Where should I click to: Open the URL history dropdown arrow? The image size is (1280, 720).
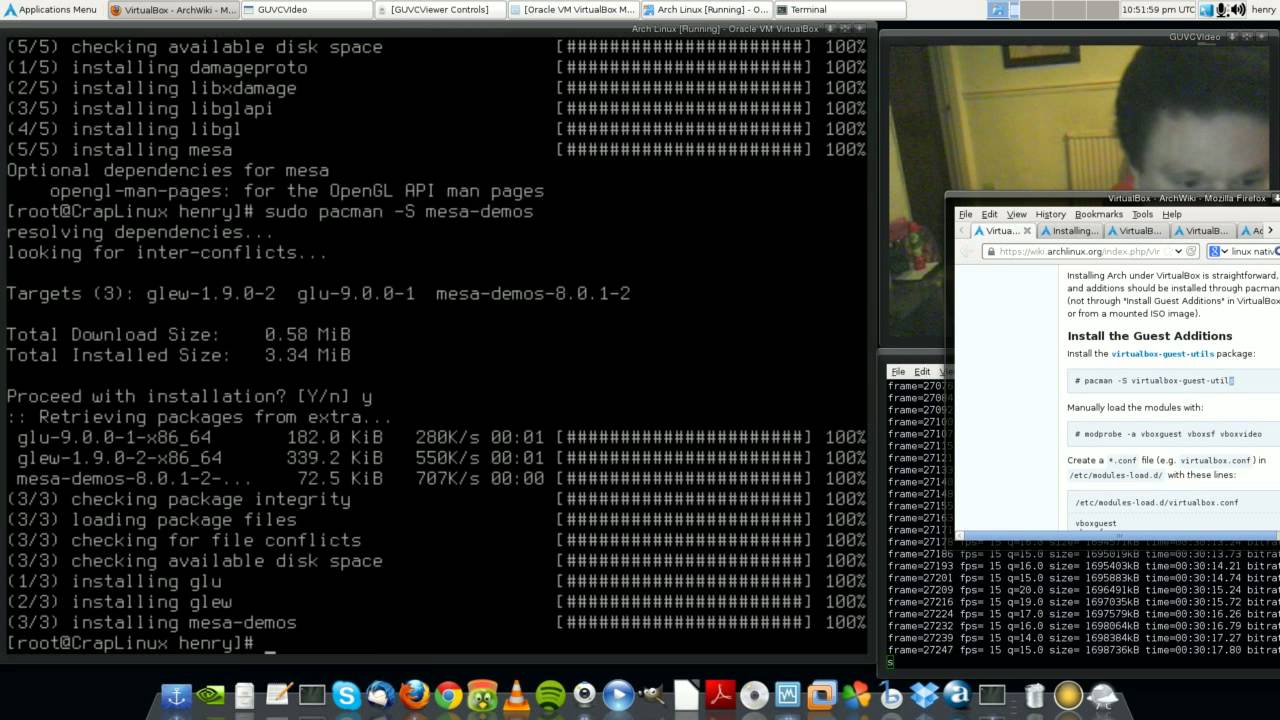(1178, 251)
